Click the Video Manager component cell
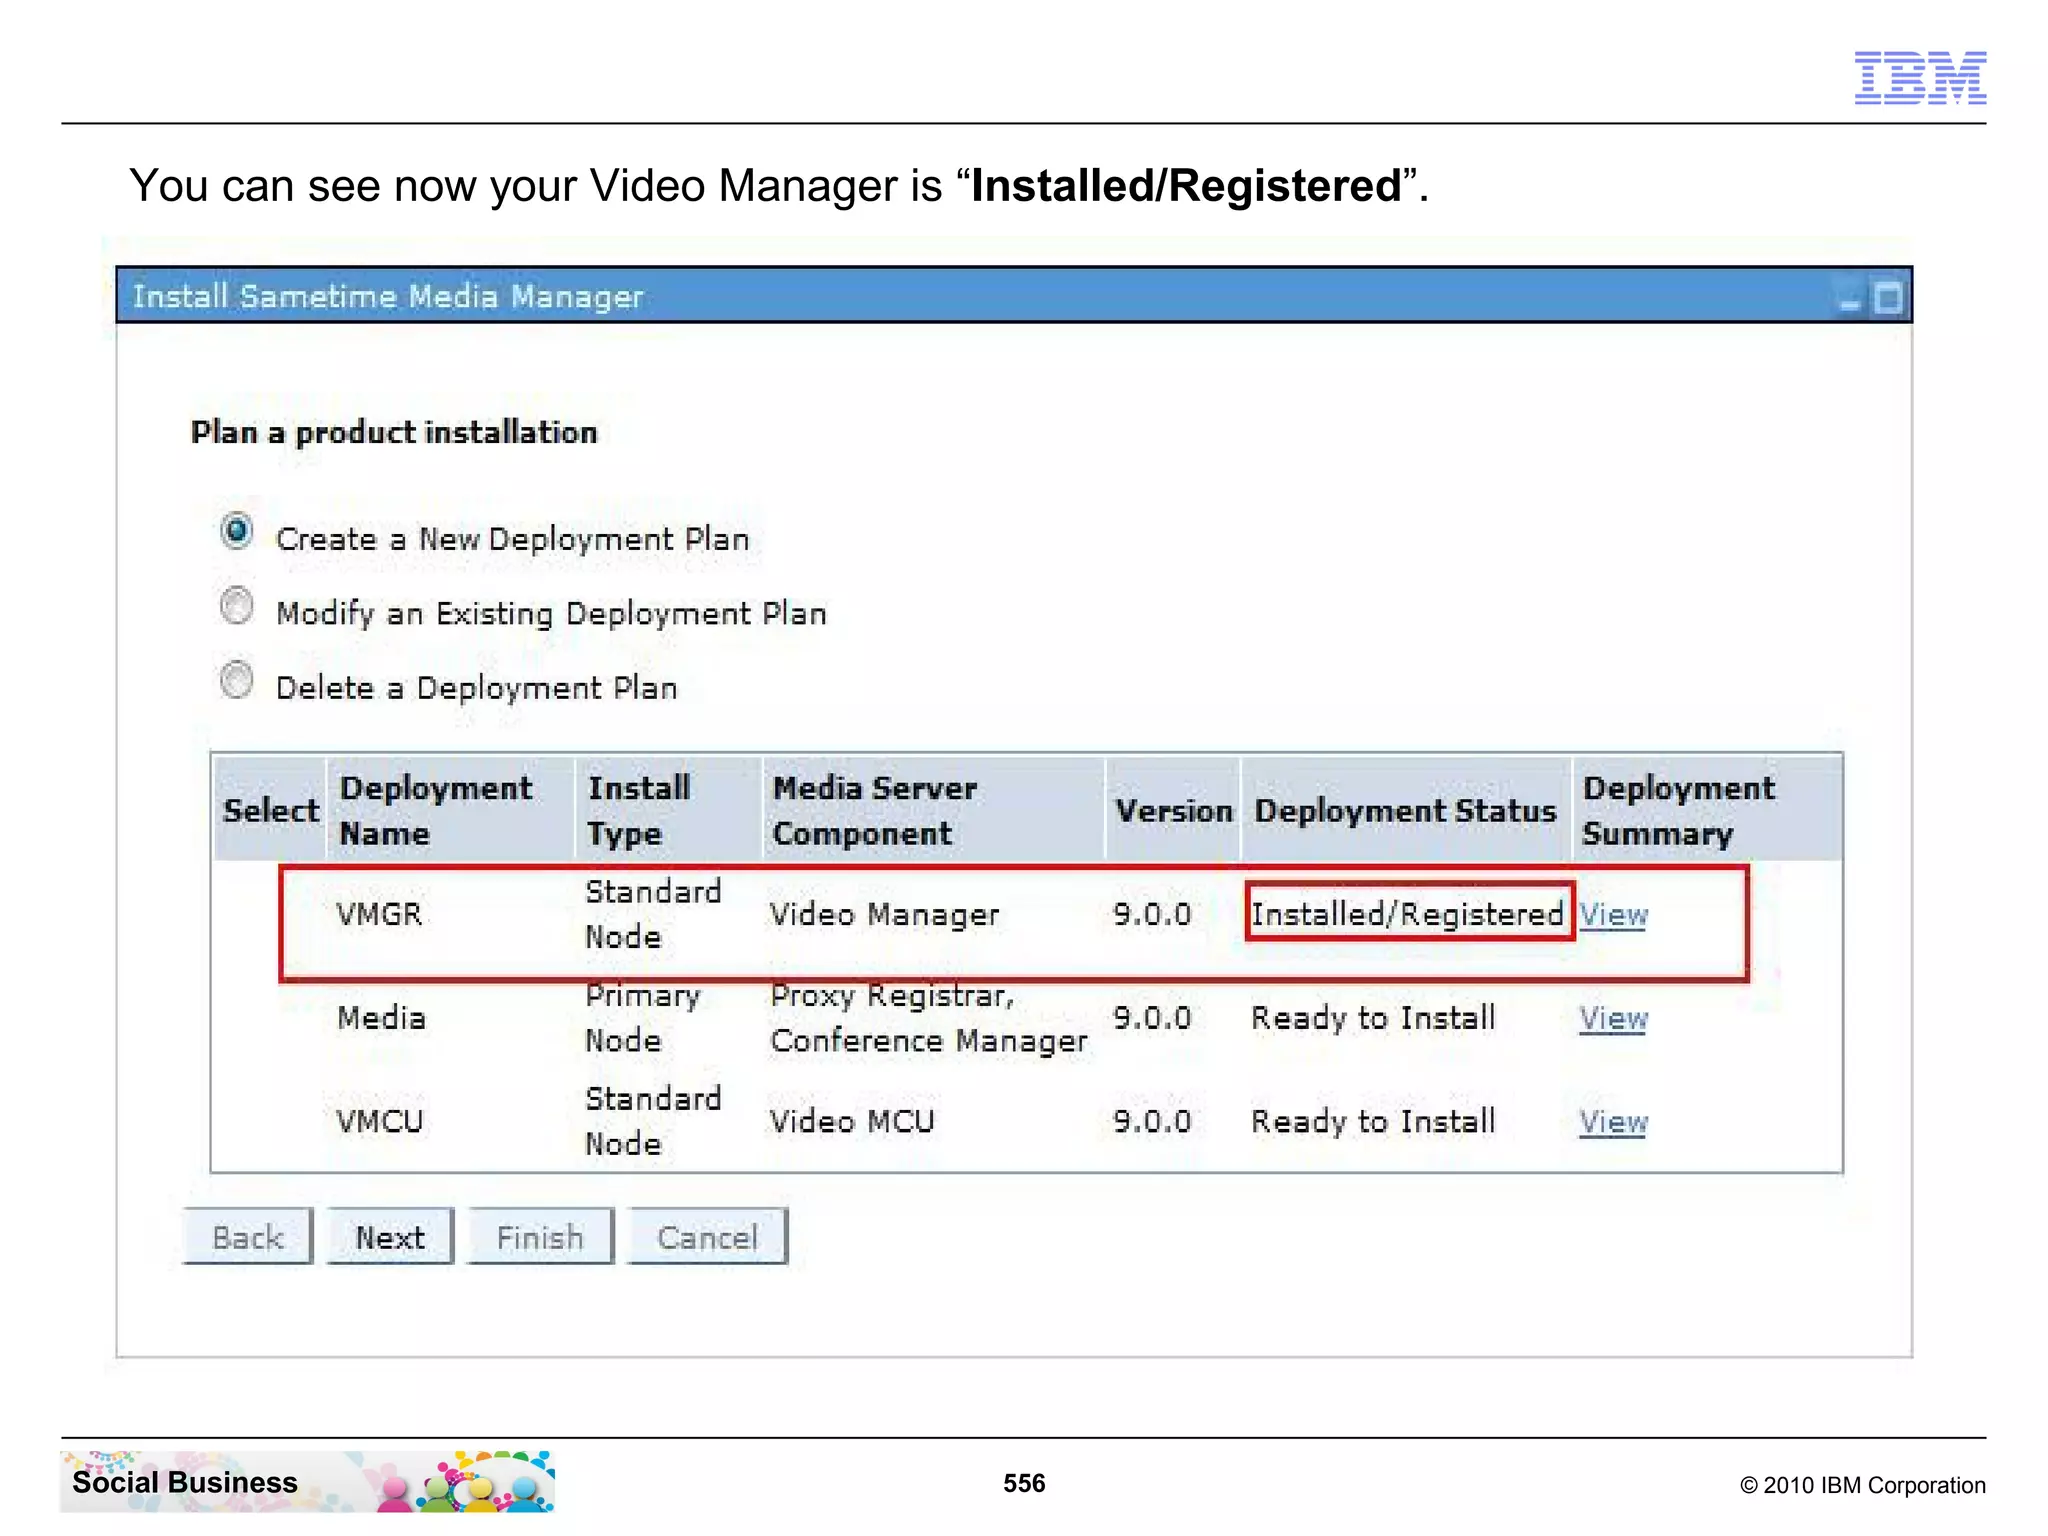This screenshot has height=1536, width=2048. [x=884, y=914]
